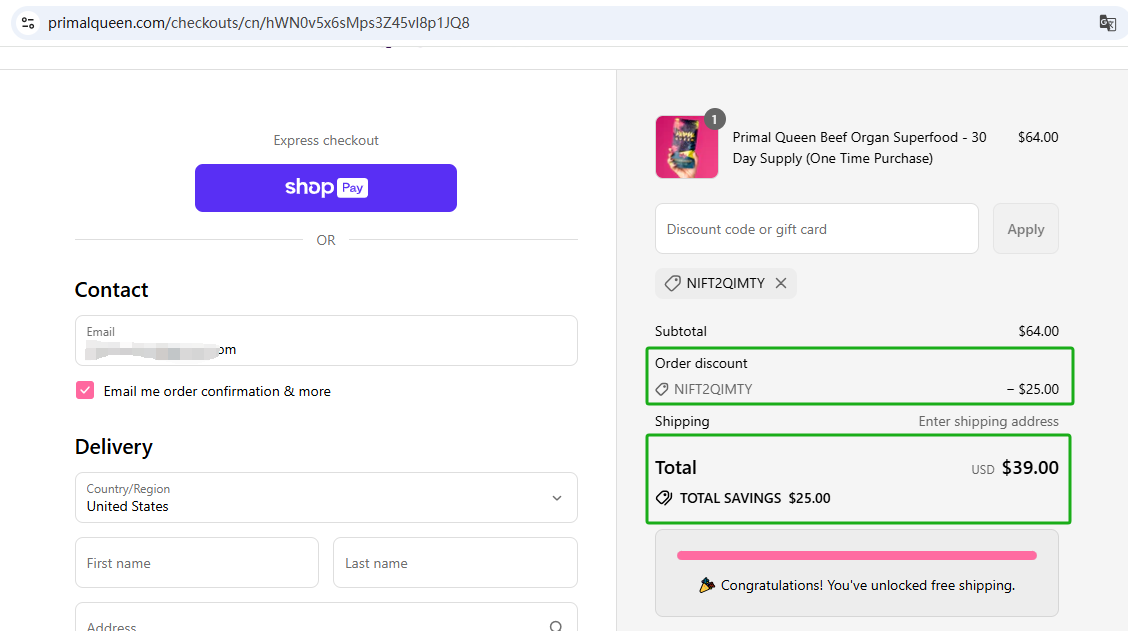Remove applied discount code NIFT2QIMTY
Screen dimensions: 1128x631
(781, 283)
